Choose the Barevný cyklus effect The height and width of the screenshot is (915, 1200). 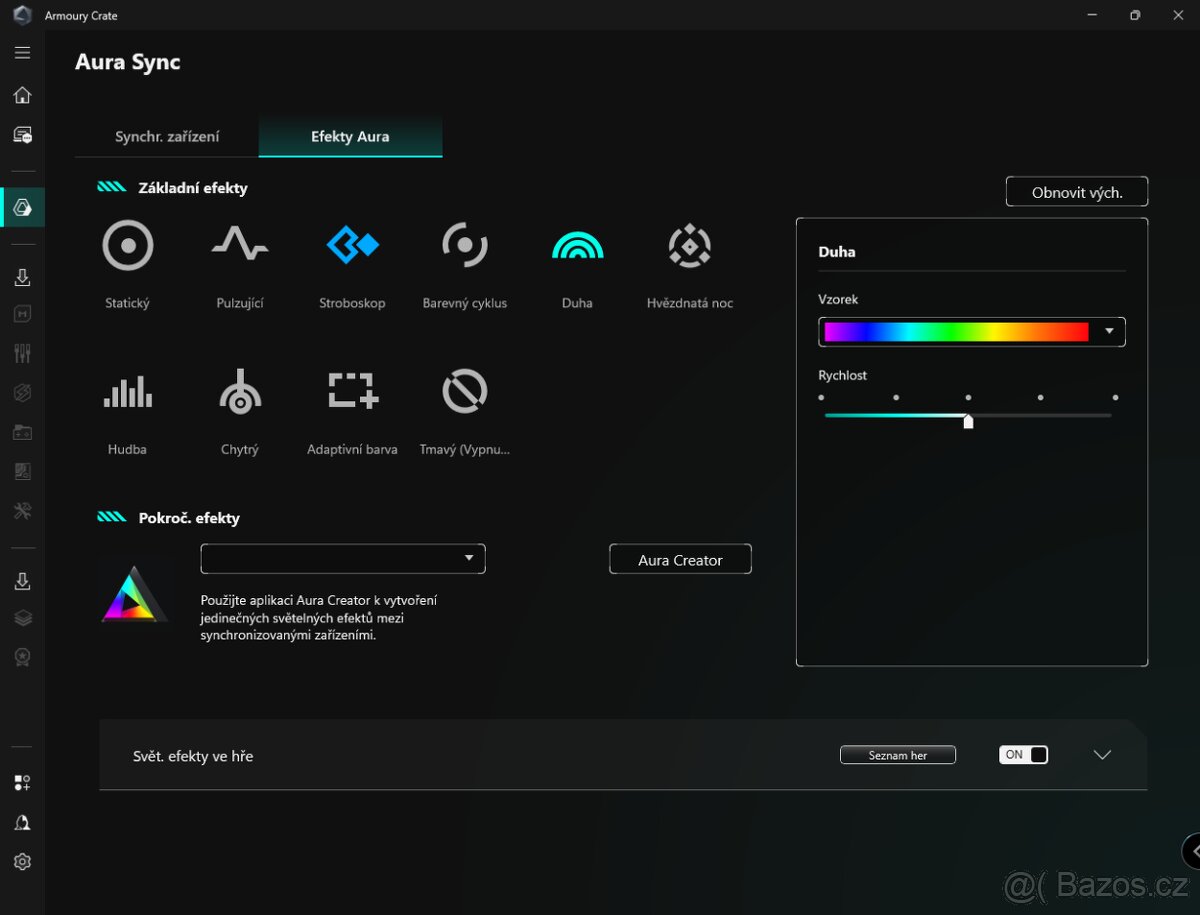(x=464, y=245)
